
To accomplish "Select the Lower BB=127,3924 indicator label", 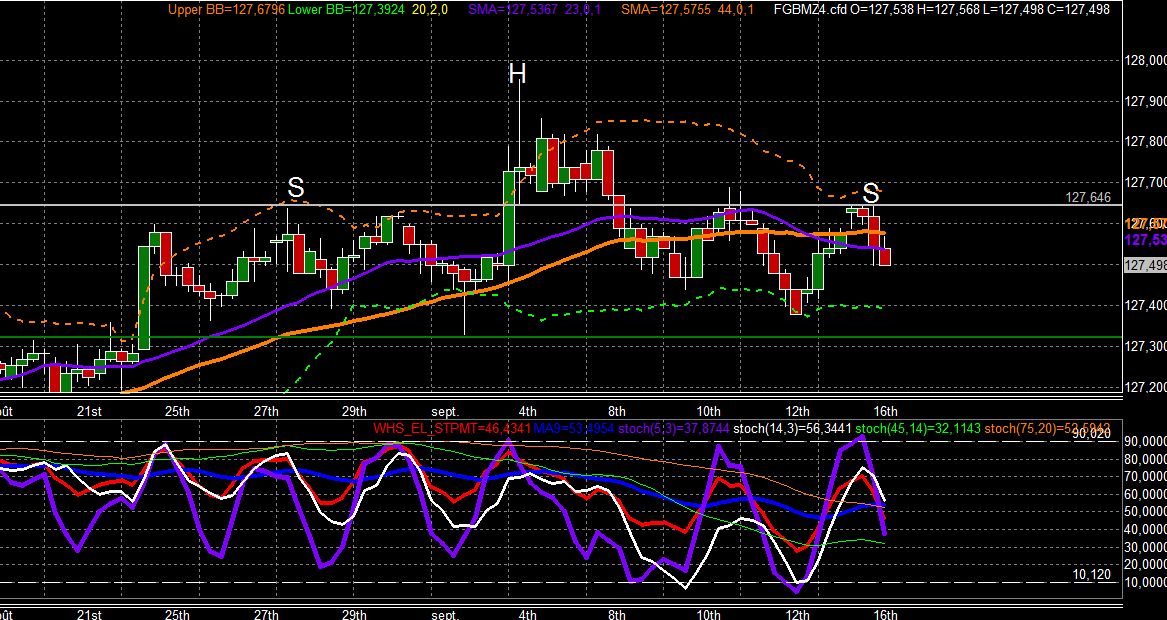I will pos(345,10).
